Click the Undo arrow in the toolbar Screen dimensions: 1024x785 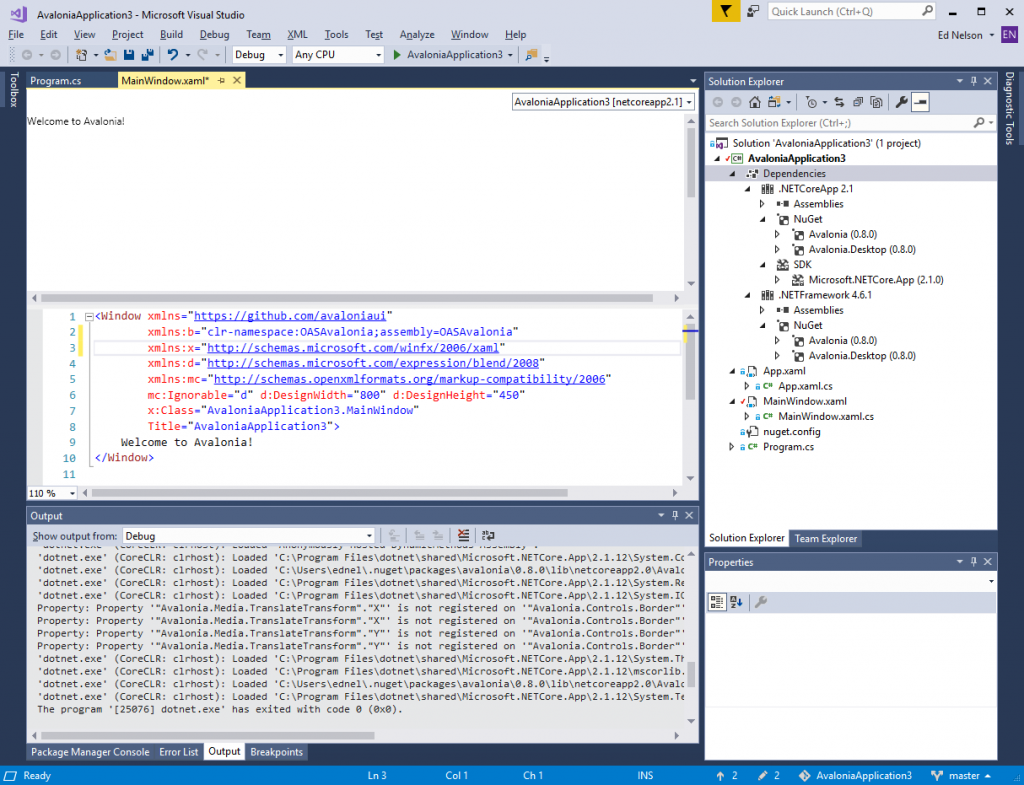point(173,55)
